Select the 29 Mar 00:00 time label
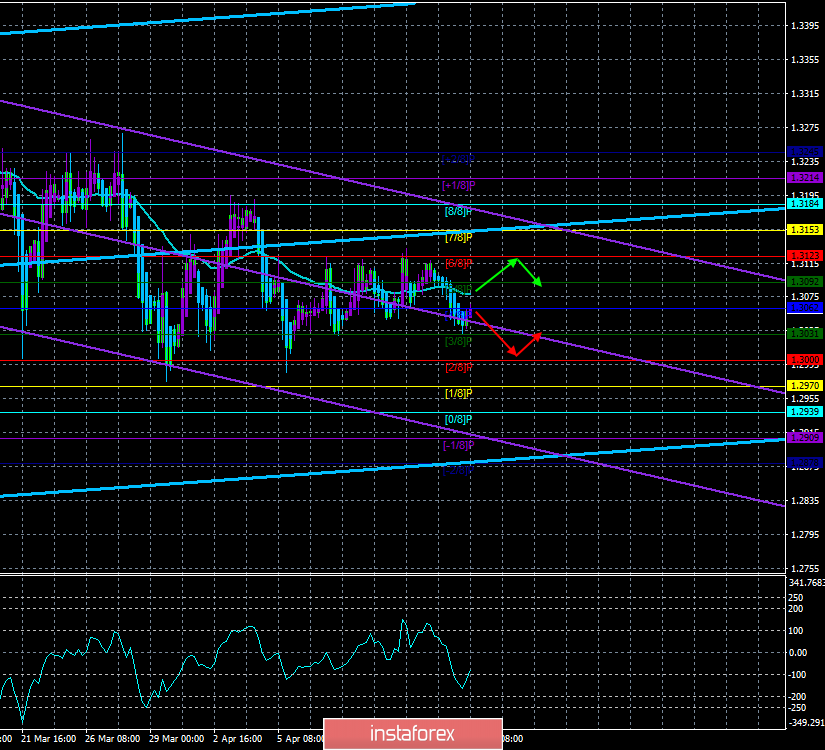 pyautogui.click(x=177, y=739)
